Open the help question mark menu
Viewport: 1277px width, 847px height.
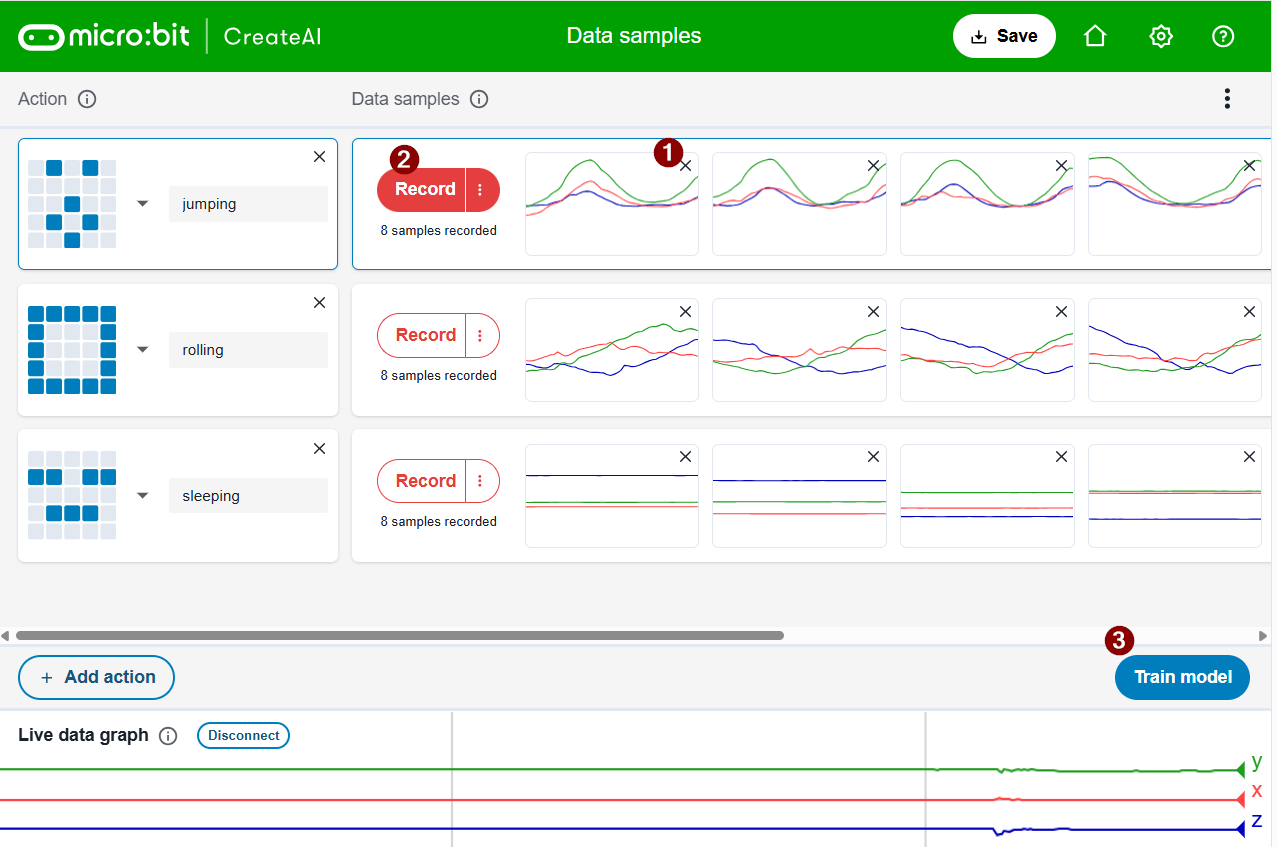pos(1223,36)
